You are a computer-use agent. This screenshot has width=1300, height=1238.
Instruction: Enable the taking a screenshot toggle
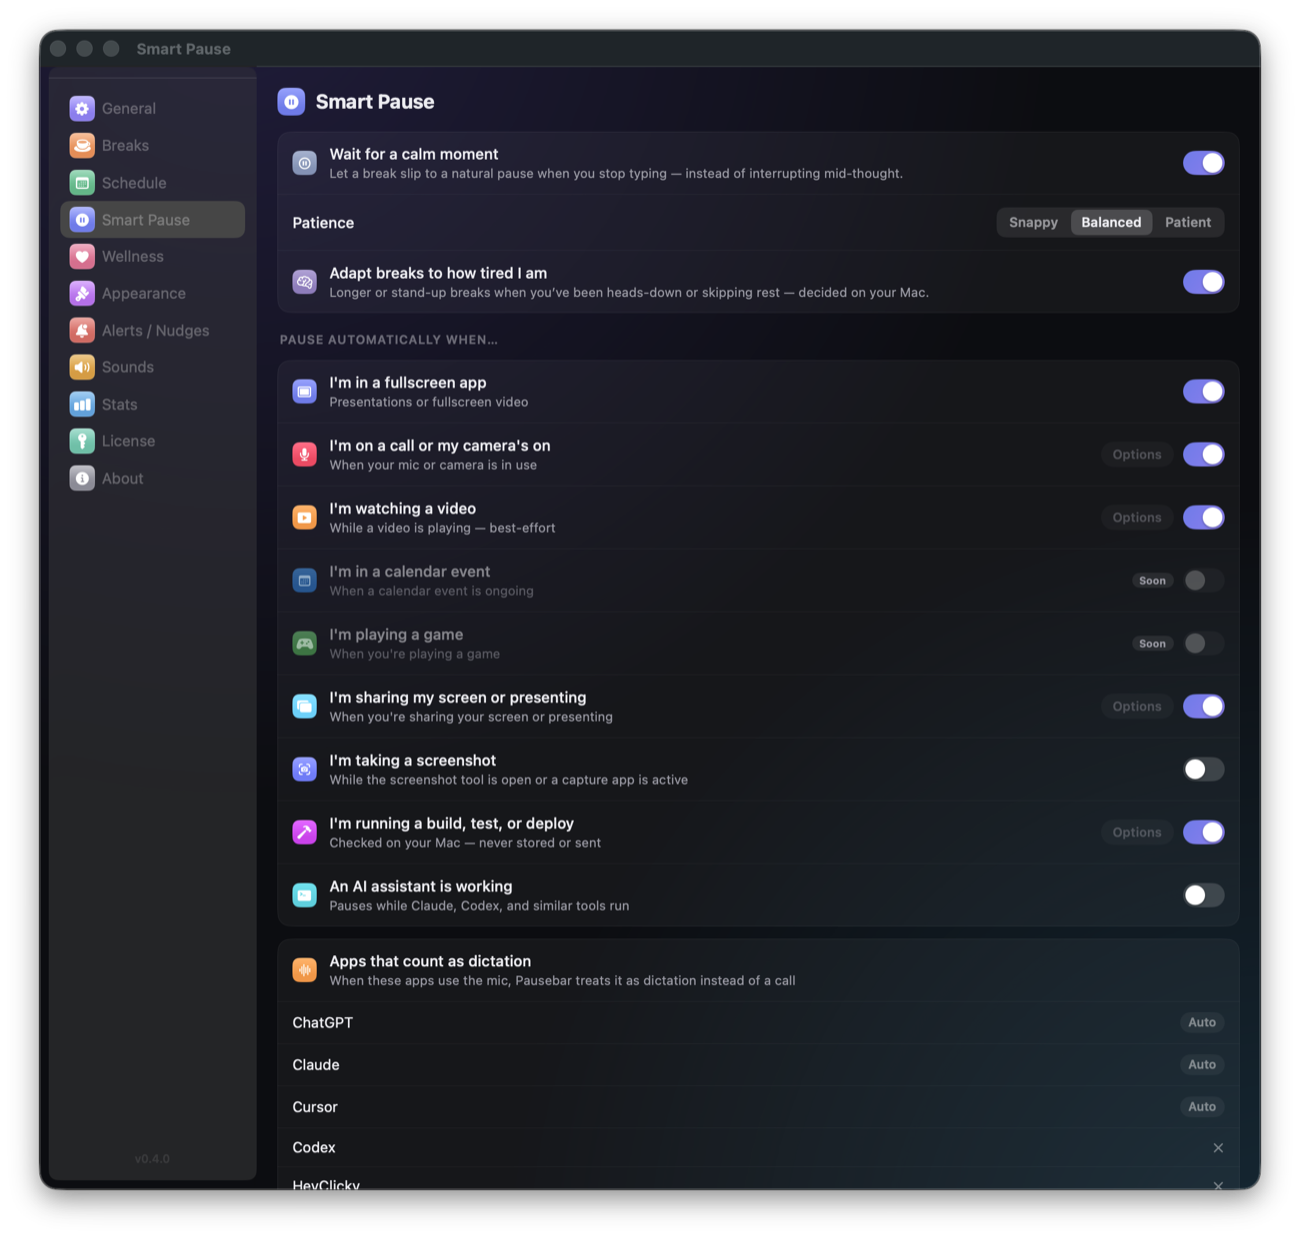click(x=1203, y=769)
